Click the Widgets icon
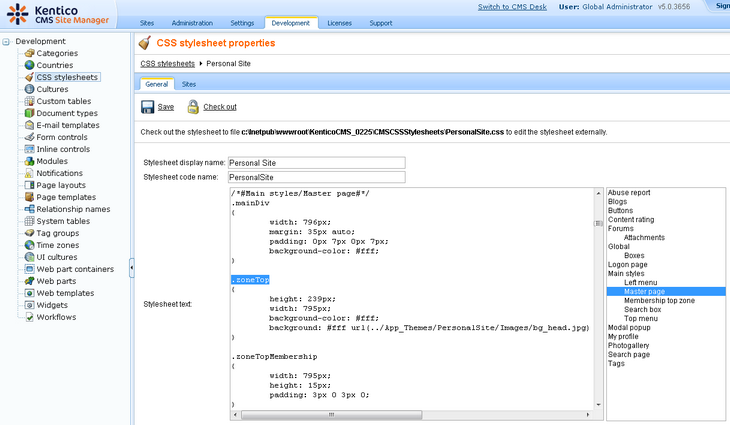This screenshot has height=425, width=730. 29,305
